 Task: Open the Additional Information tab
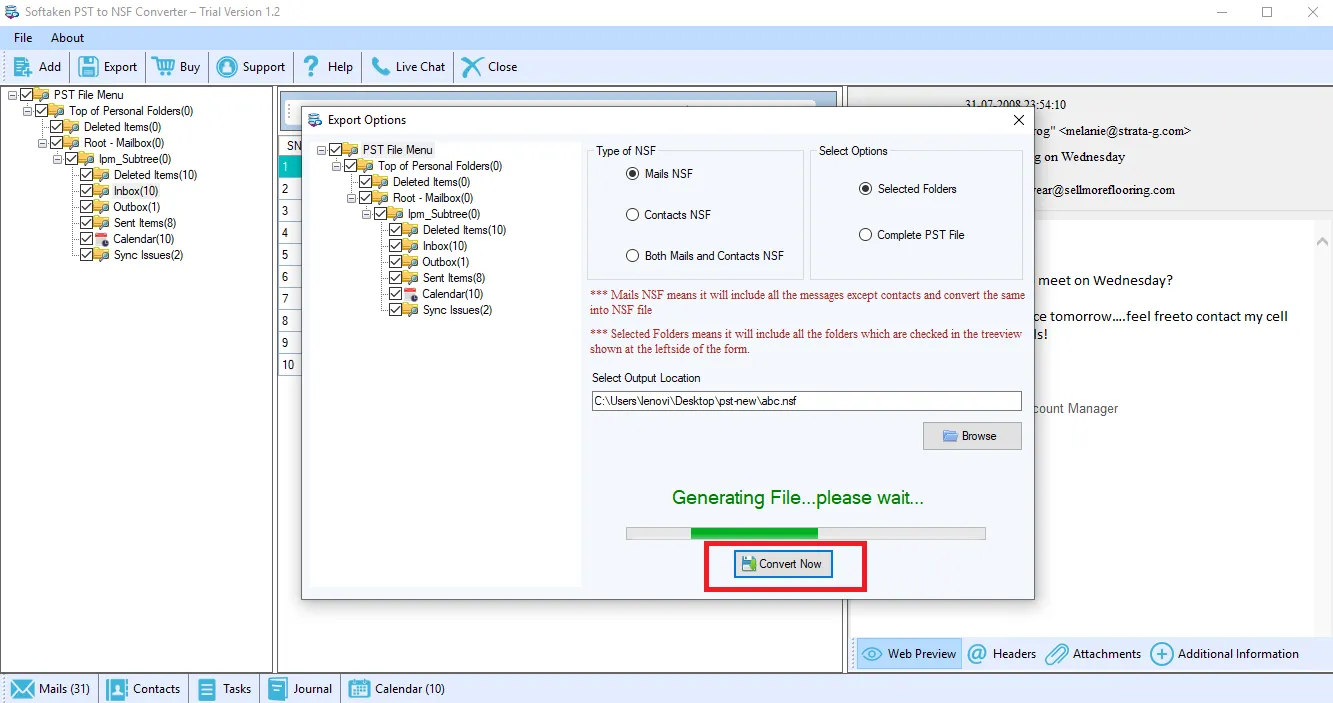pyautogui.click(x=1225, y=654)
